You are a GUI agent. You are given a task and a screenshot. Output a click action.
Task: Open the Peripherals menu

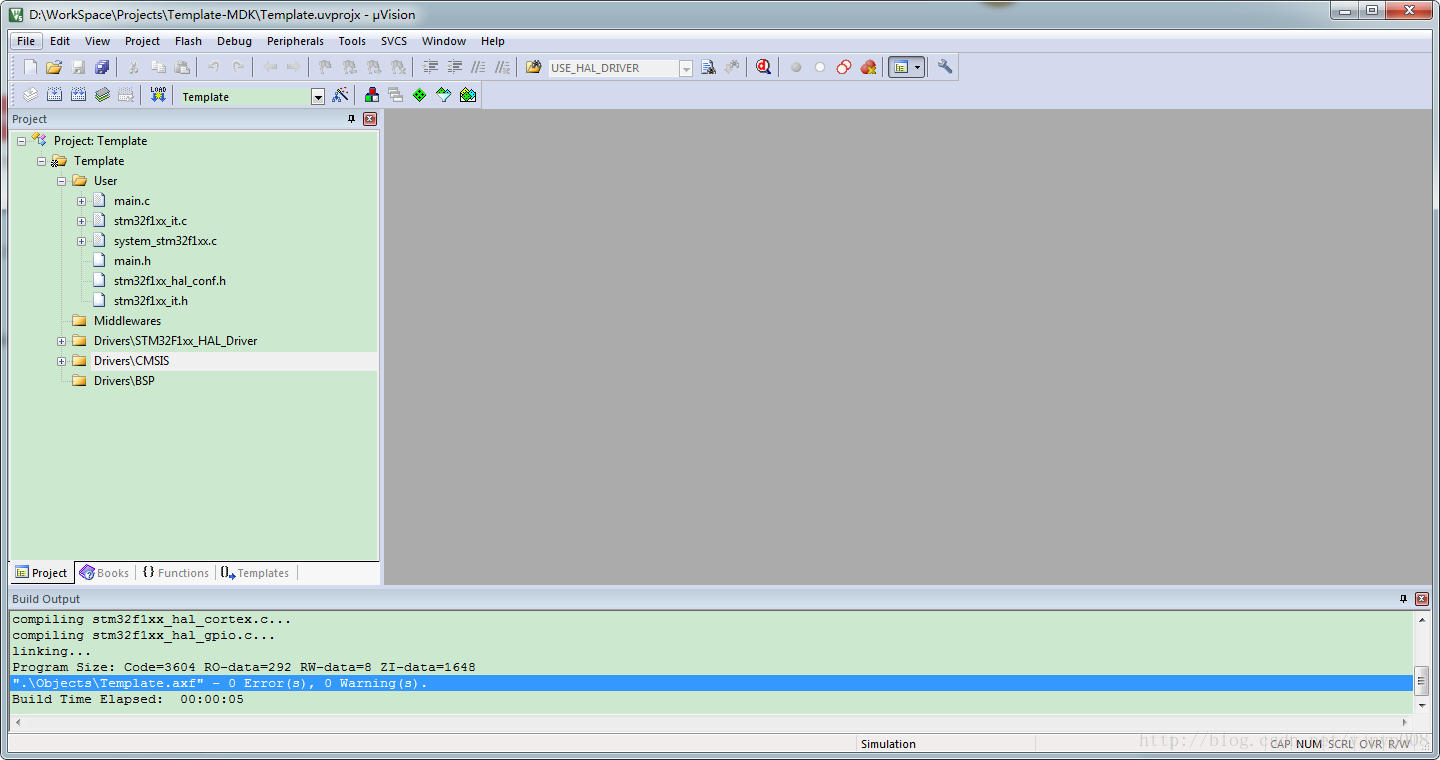295,41
